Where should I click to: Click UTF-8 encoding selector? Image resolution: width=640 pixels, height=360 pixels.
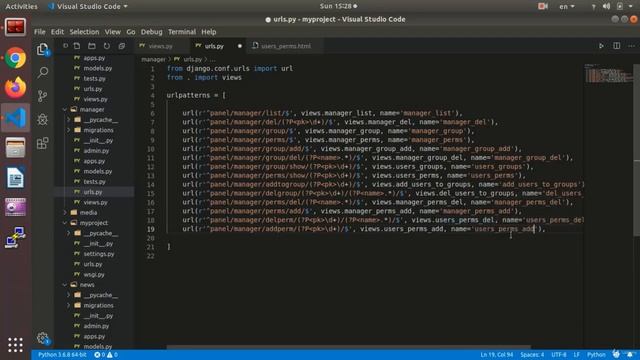(x=559, y=355)
